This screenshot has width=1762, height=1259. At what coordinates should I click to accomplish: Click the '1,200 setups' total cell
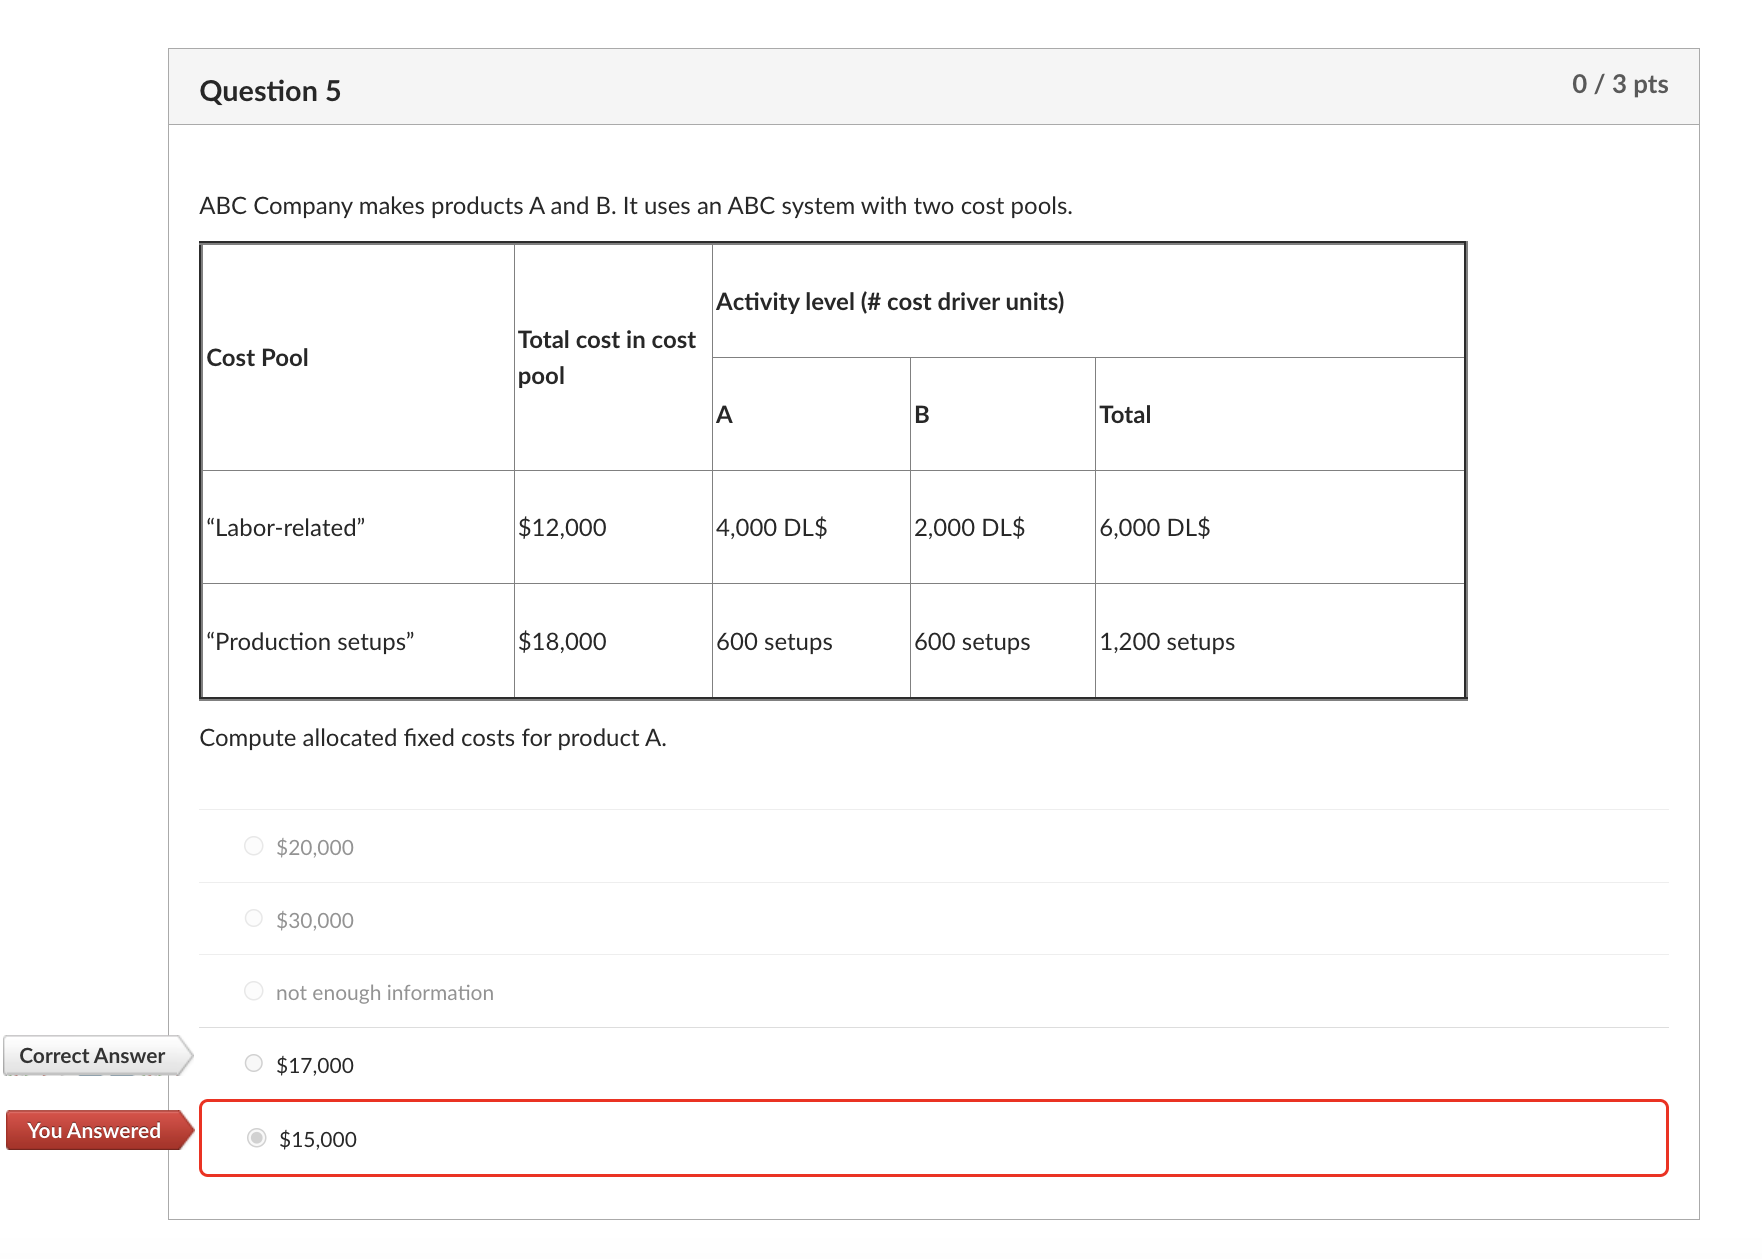coord(1167,642)
